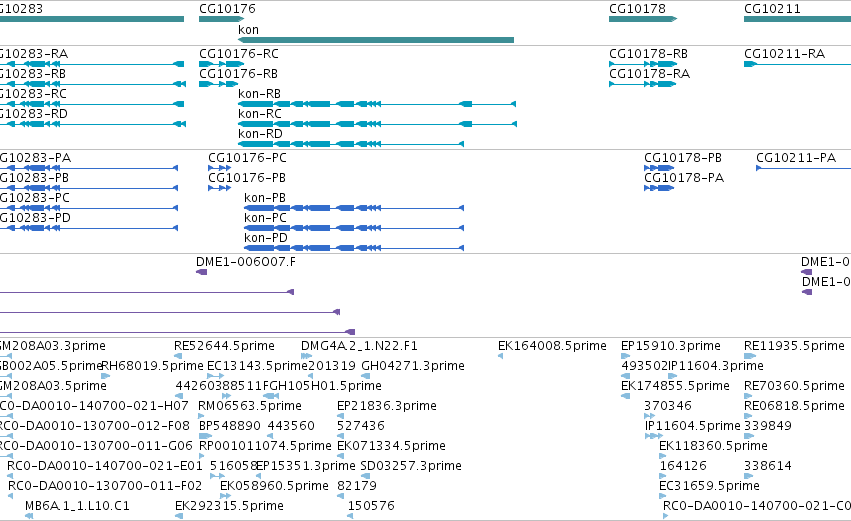This screenshot has width=851, height=521.
Task: Click the 164126 feature label
Action: click(x=683, y=467)
